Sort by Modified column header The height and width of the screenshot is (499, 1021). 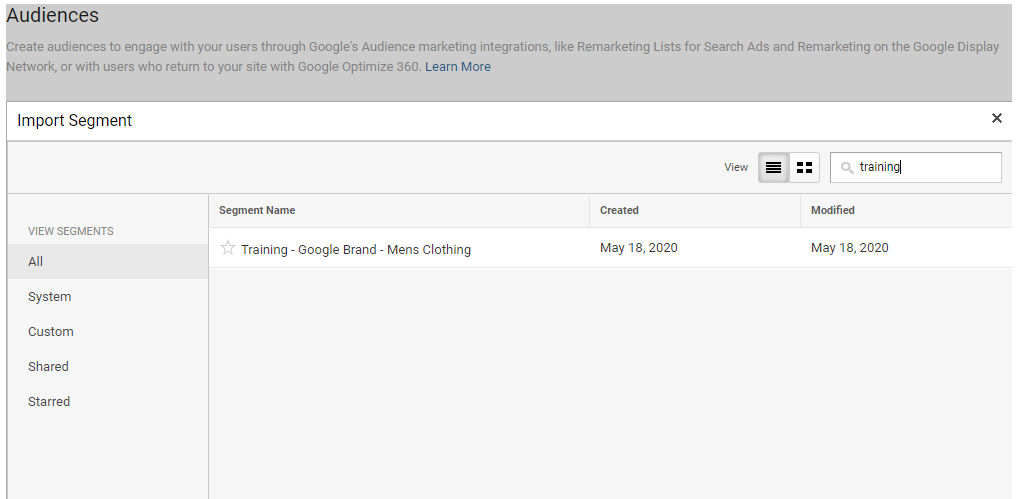pos(832,210)
